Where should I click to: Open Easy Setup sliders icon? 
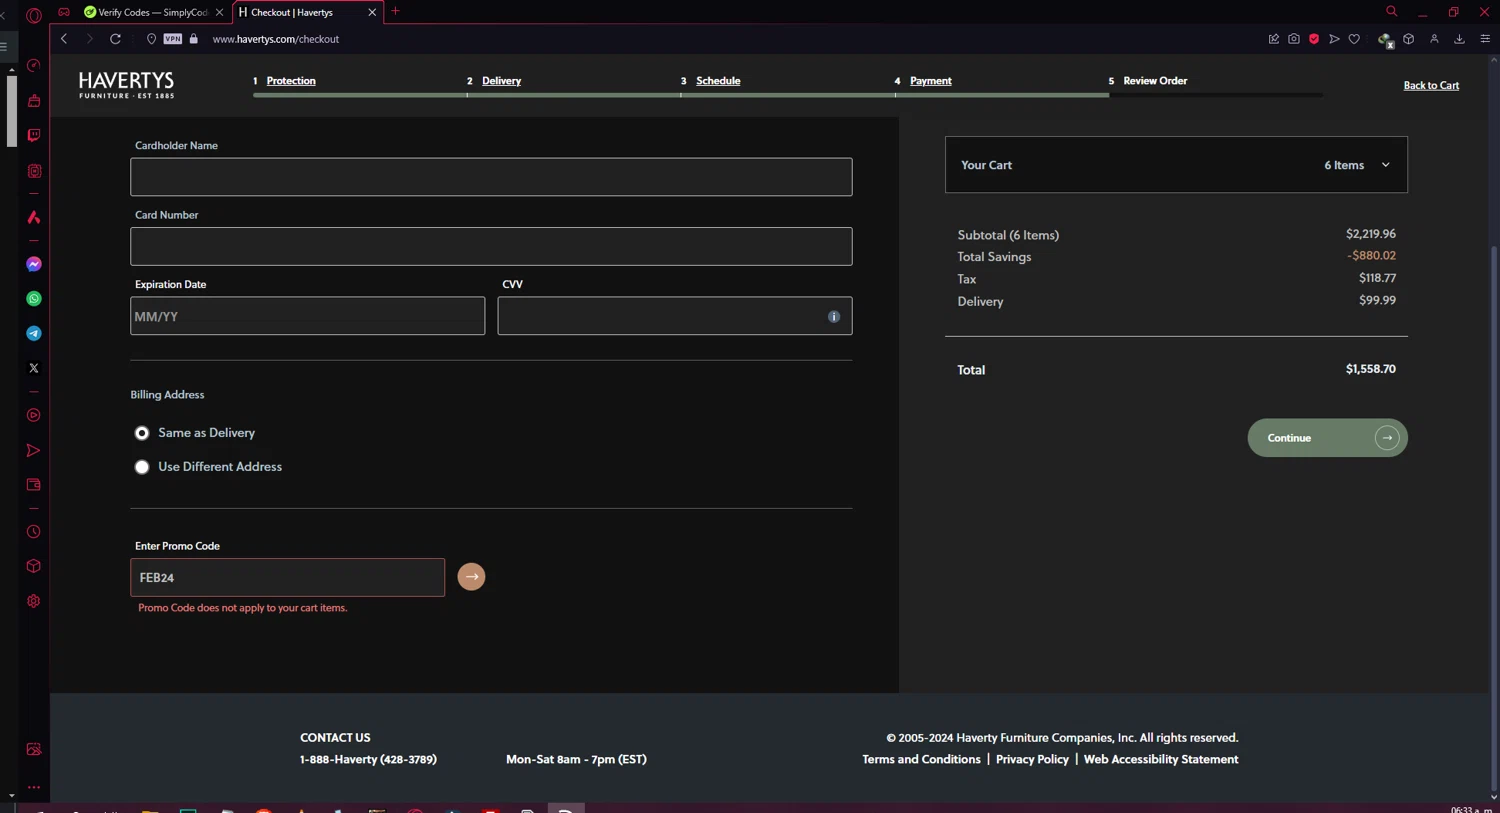[1485, 39]
